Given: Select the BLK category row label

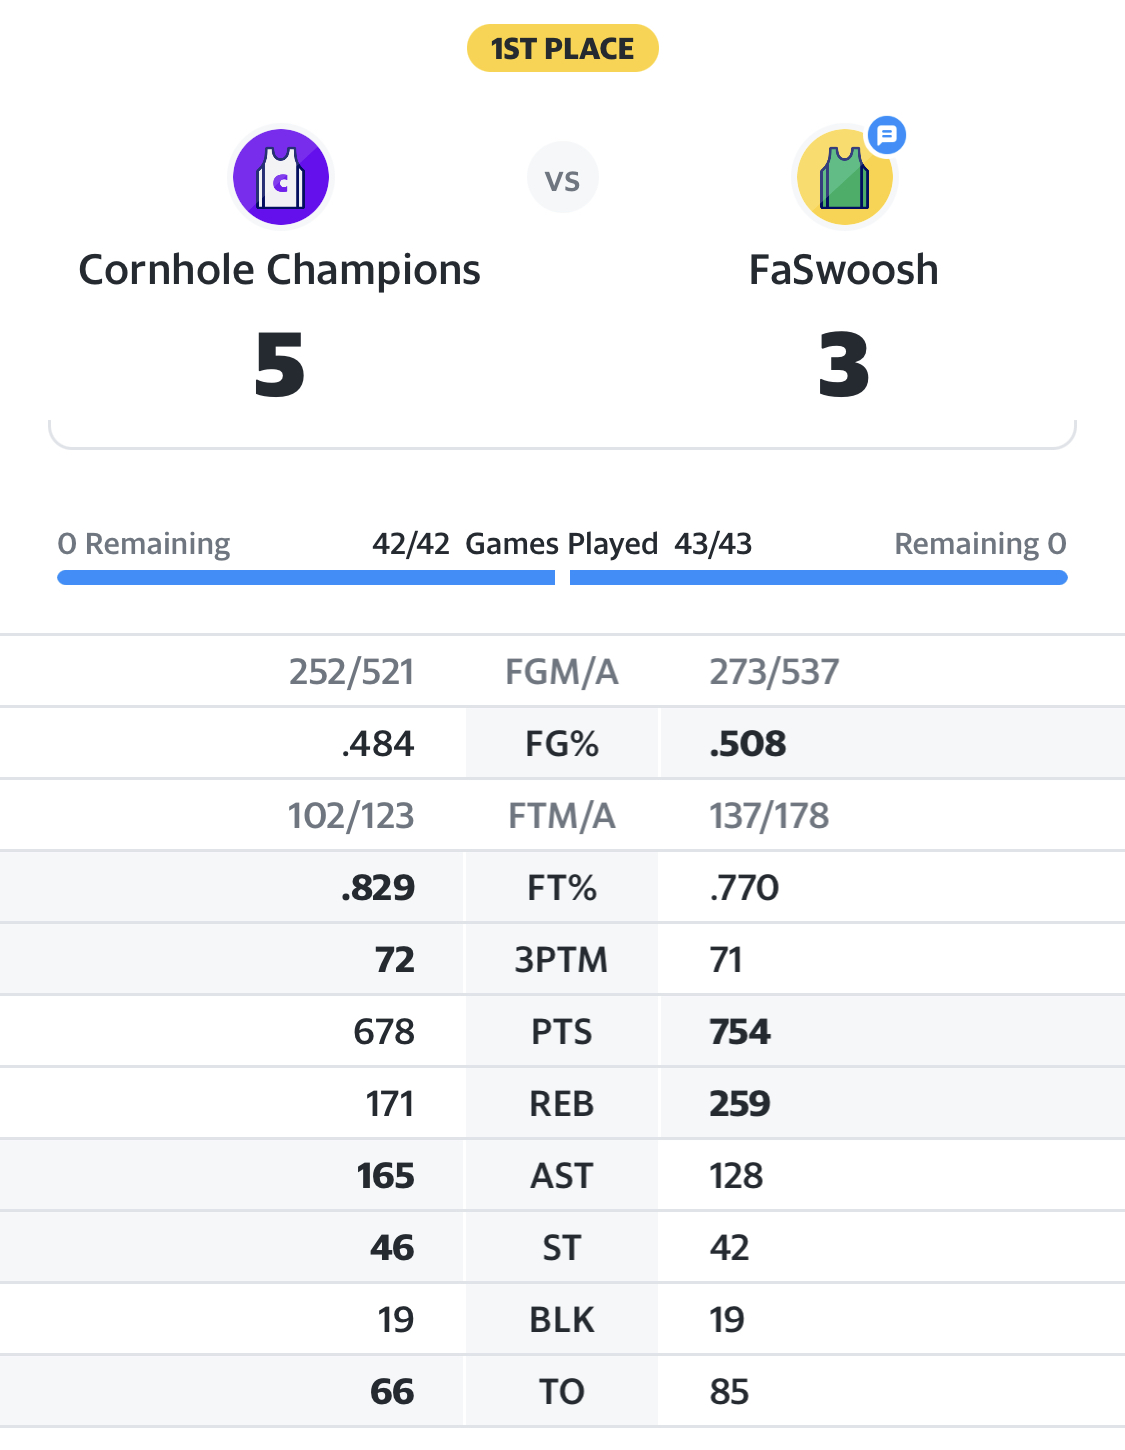Looking at the screenshot, I should (x=562, y=1320).
